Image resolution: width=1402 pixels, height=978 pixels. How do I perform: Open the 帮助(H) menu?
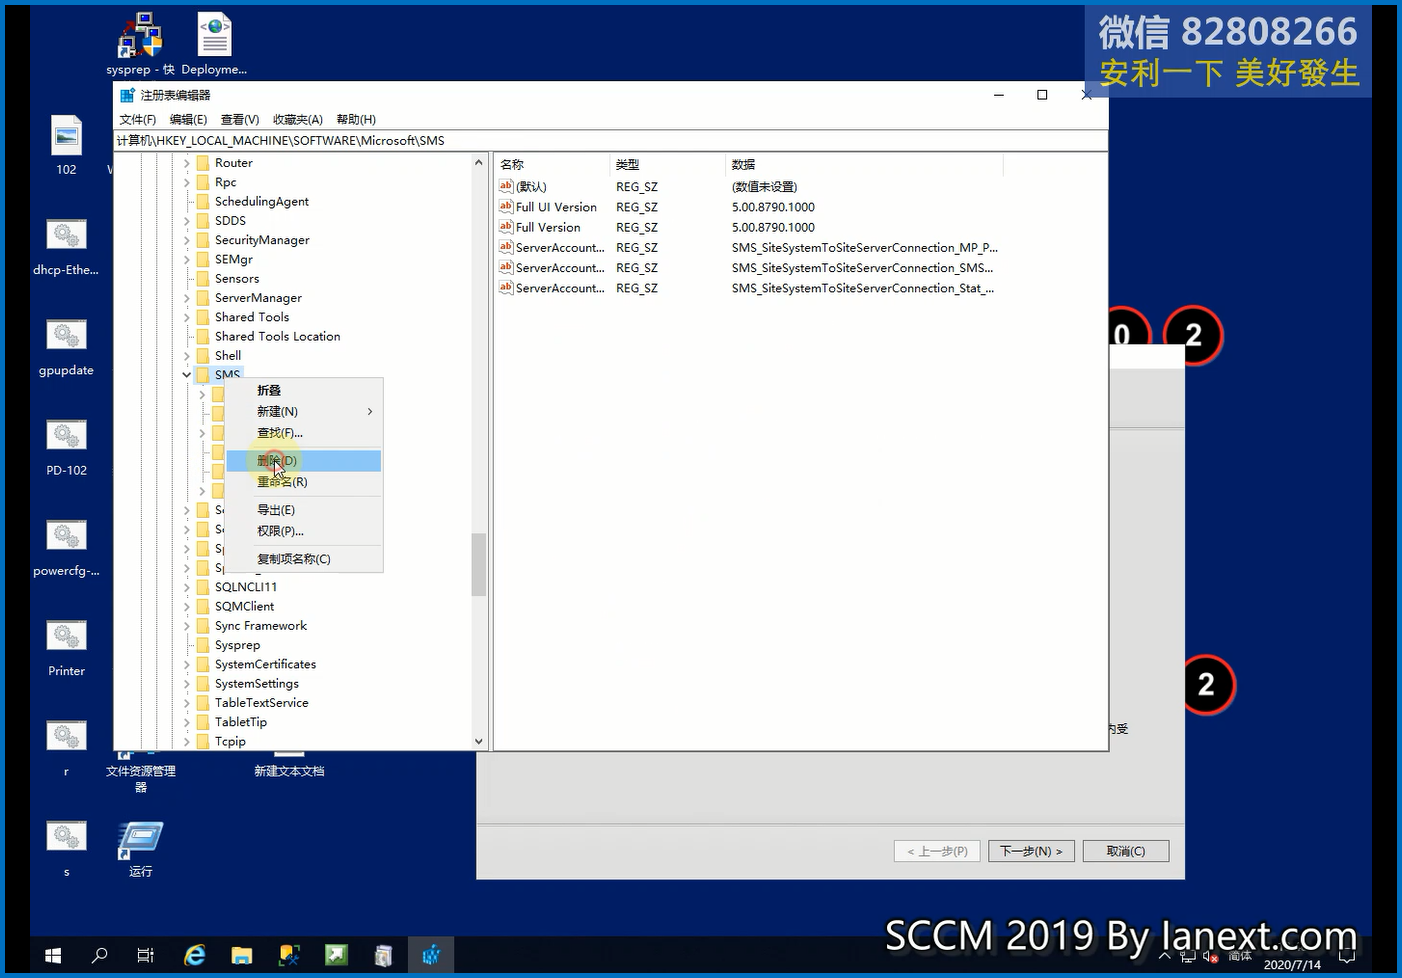tap(356, 119)
